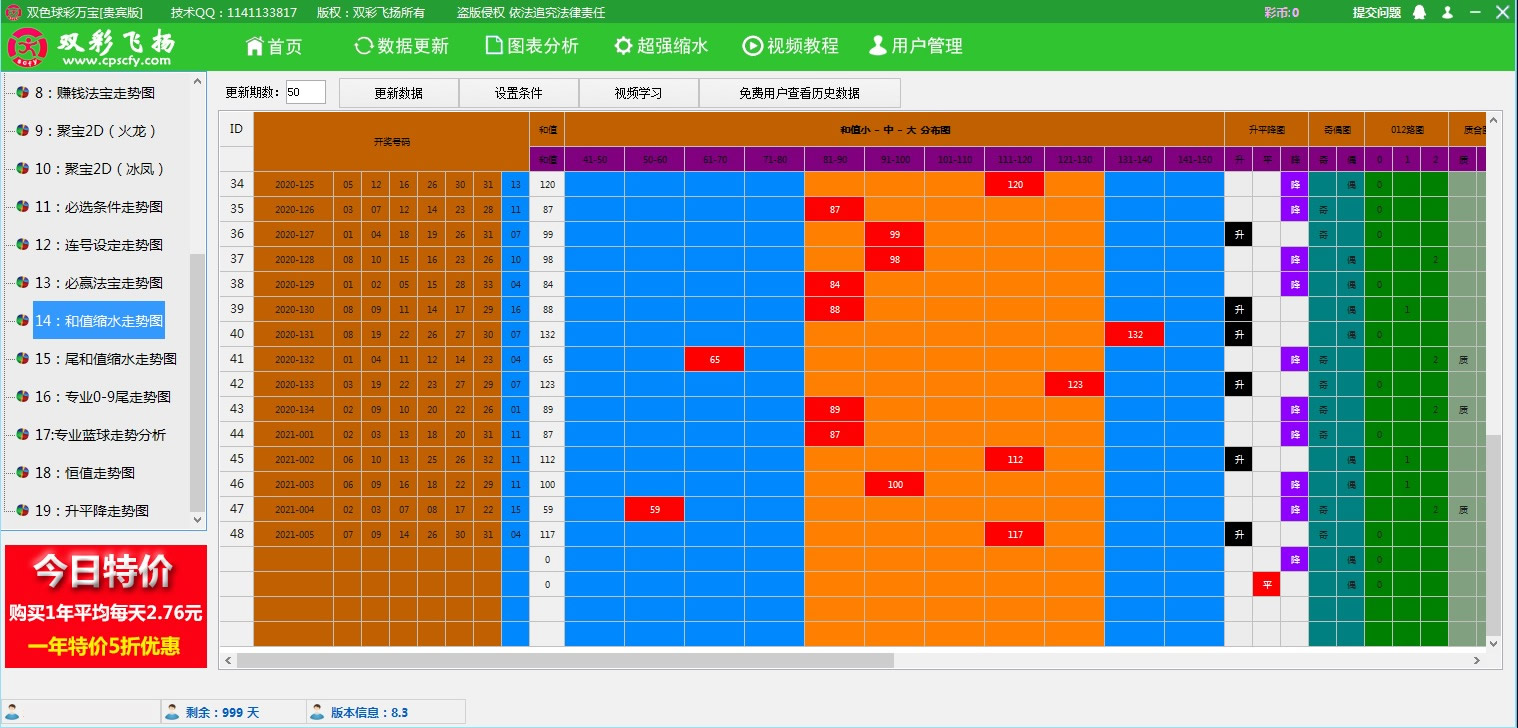The height and width of the screenshot is (728, 1518).
Task: Click the table's horizontal scrollbar thumb
Action: (565, 660)
